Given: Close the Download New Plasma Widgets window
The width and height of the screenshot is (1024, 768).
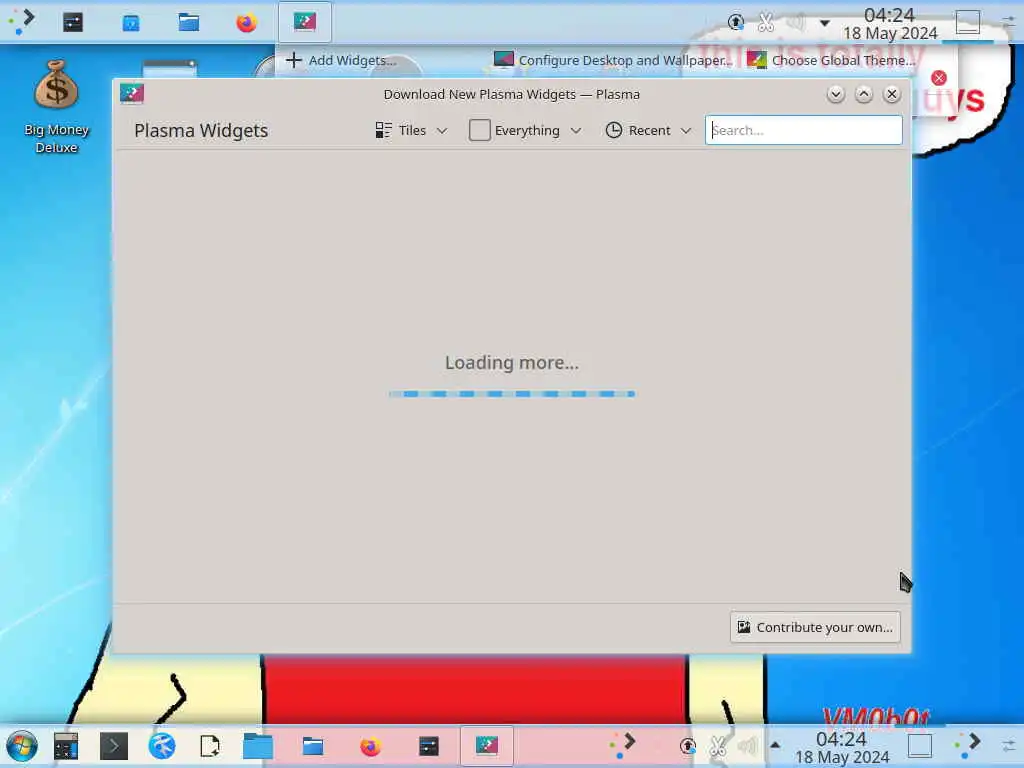Looking at the screenshot, I should pos(891,94).
